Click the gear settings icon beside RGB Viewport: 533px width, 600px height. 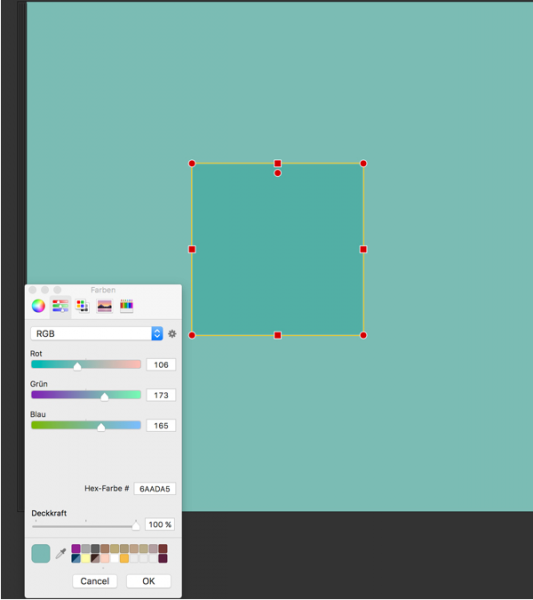pyautogui.click(x=172, y=334)
